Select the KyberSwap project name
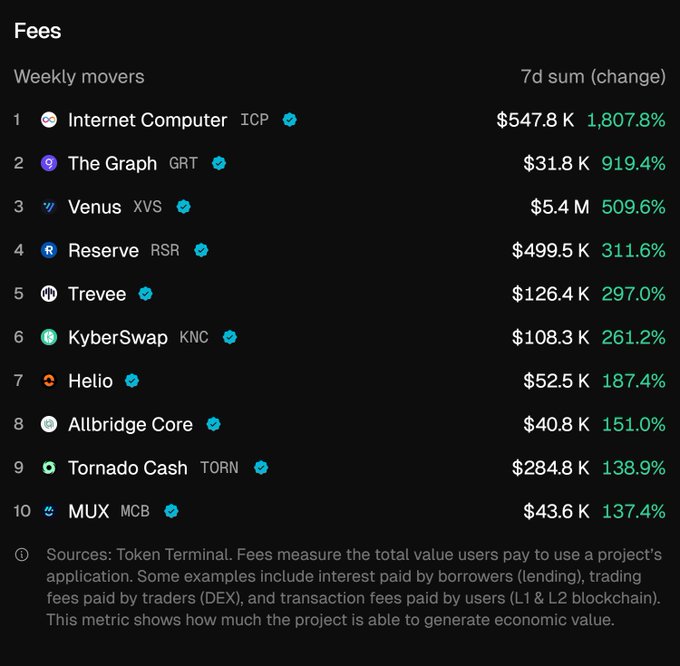The width and height of the screenshot is (680, 666). coord(117,337)
